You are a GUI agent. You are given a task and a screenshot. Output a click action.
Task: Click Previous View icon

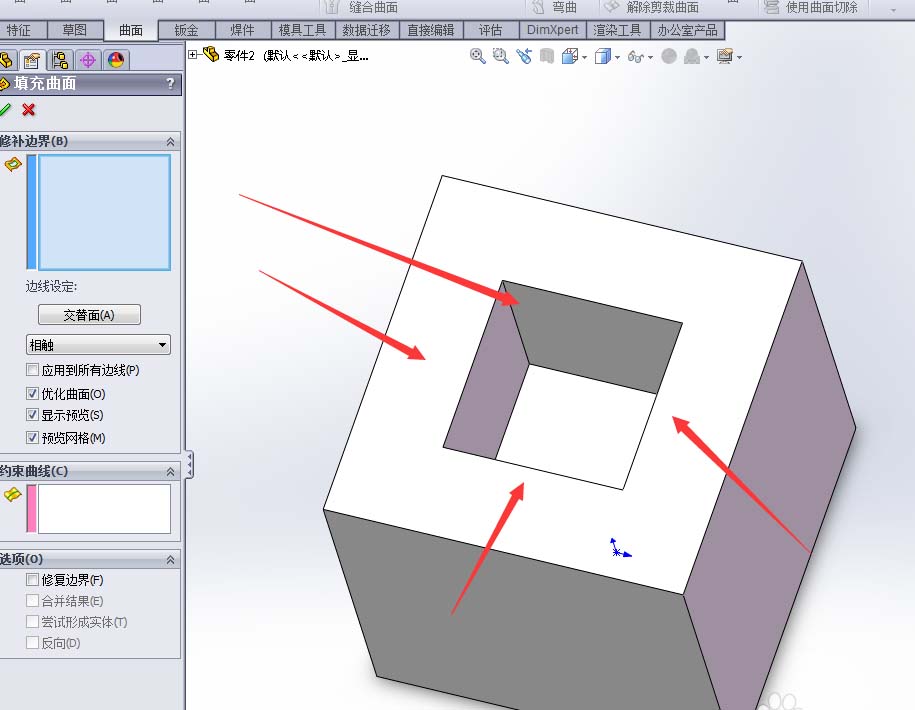(523, 56)
